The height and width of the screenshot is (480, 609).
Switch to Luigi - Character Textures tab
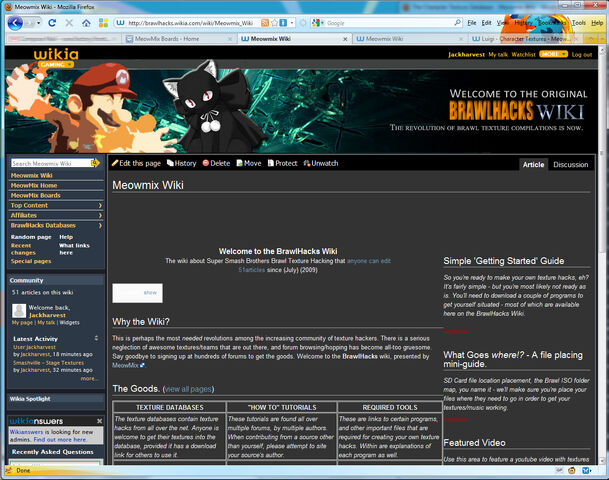click(x=524, y=39)
